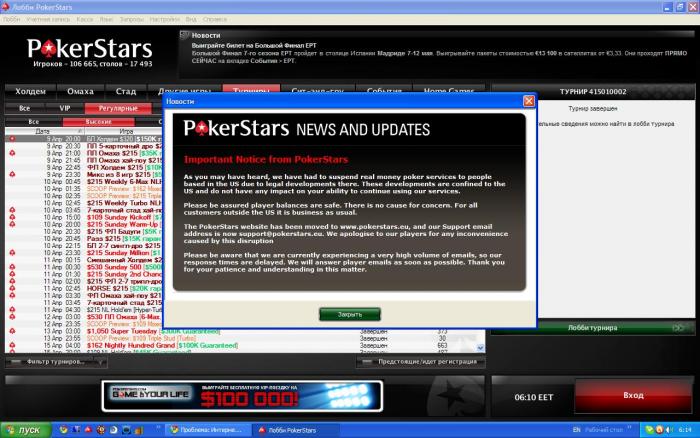Open the Лобби menu
700x438 pixels.
click(12, 19)
